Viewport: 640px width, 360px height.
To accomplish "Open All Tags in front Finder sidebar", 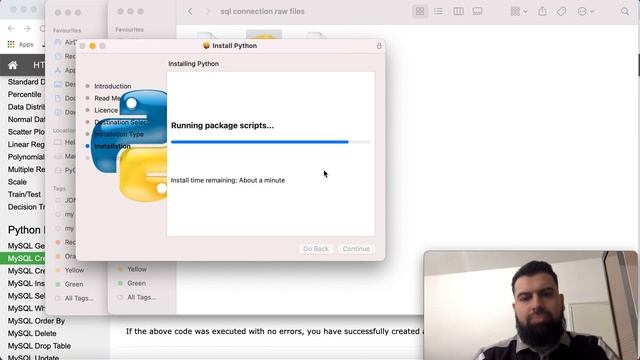I will point(141,297).
